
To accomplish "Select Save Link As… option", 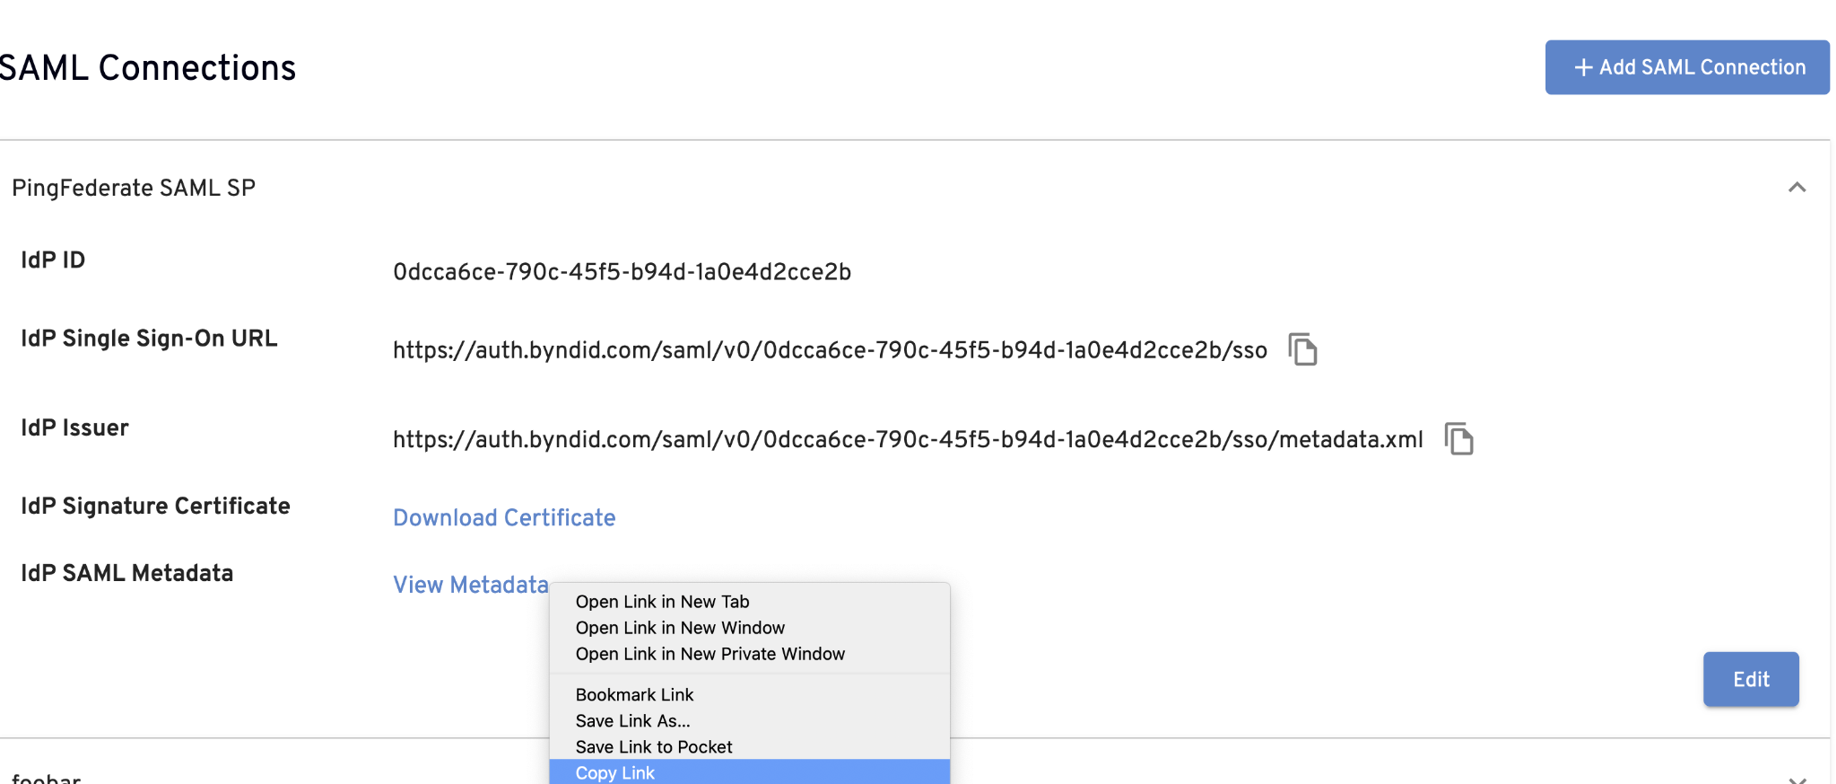I will pyautogui.click(x=632, y=720).
